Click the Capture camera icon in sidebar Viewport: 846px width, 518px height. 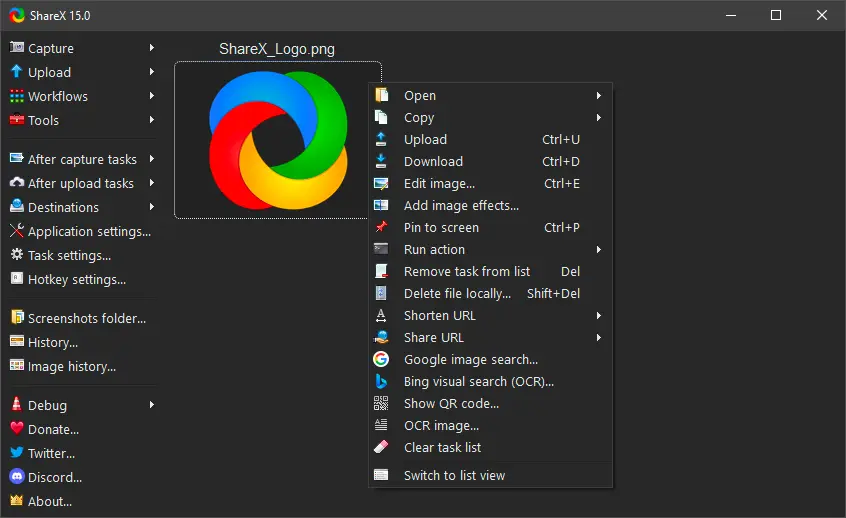[x=17, y=48]
